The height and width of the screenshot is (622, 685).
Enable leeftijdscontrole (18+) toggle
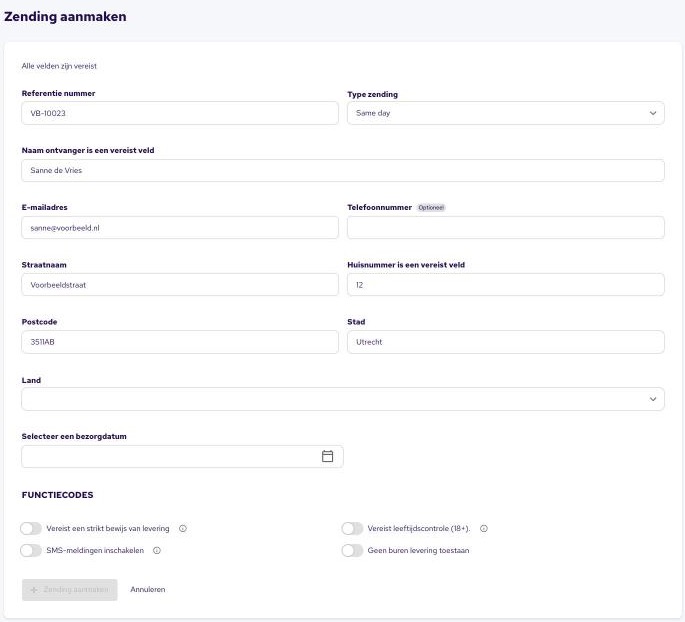[x=352, y=529]
